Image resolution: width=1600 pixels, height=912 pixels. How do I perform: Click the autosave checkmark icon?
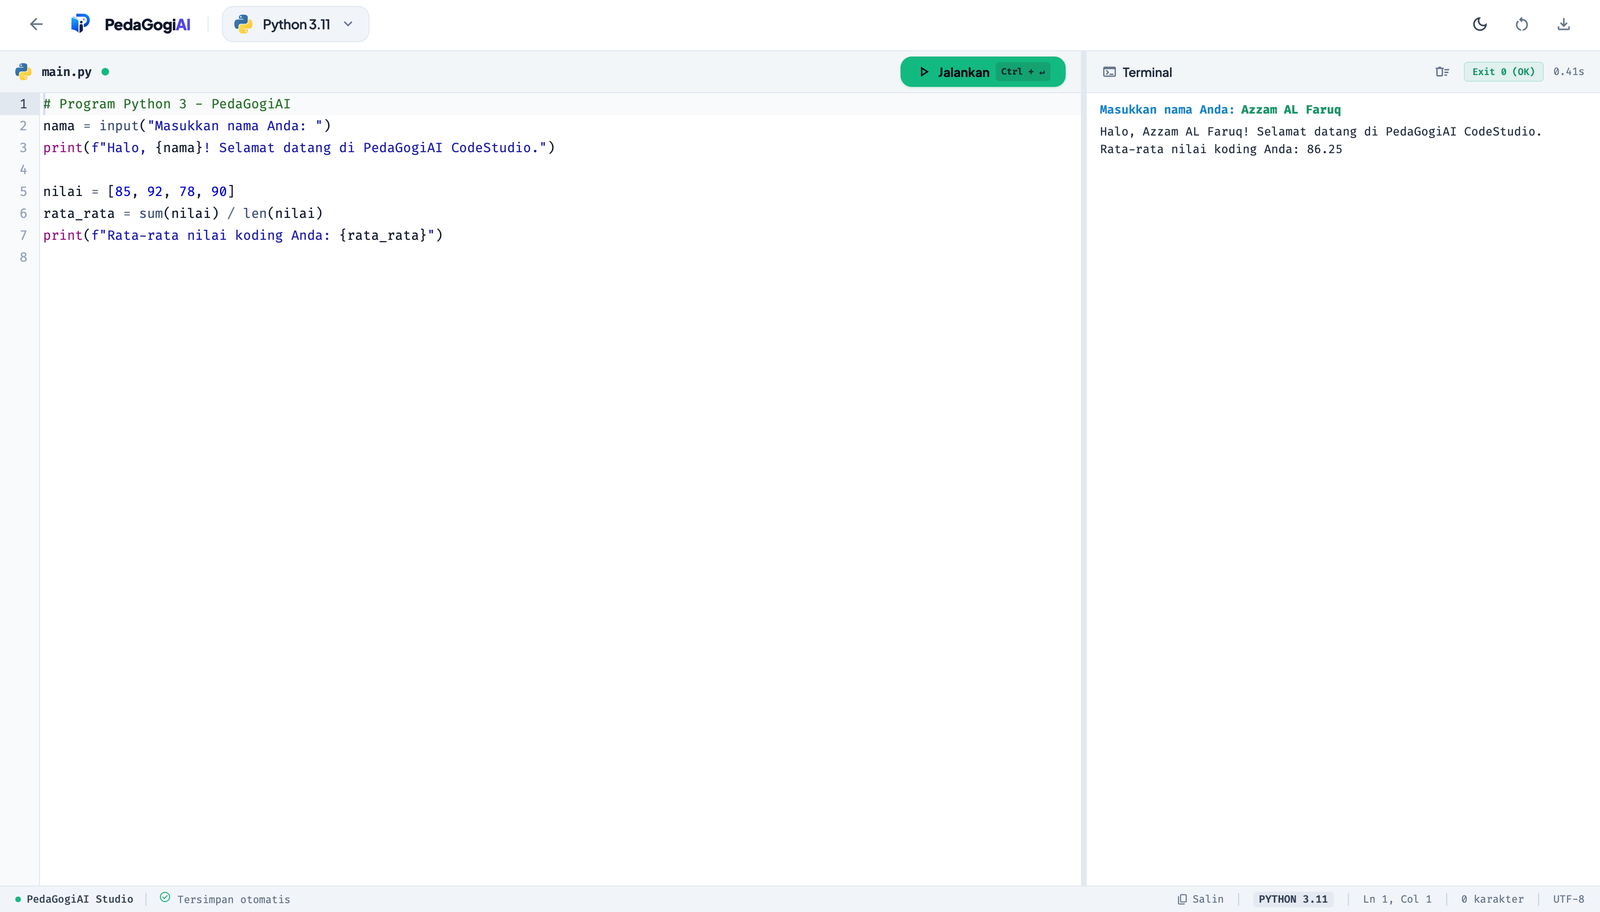pos(165,898)
